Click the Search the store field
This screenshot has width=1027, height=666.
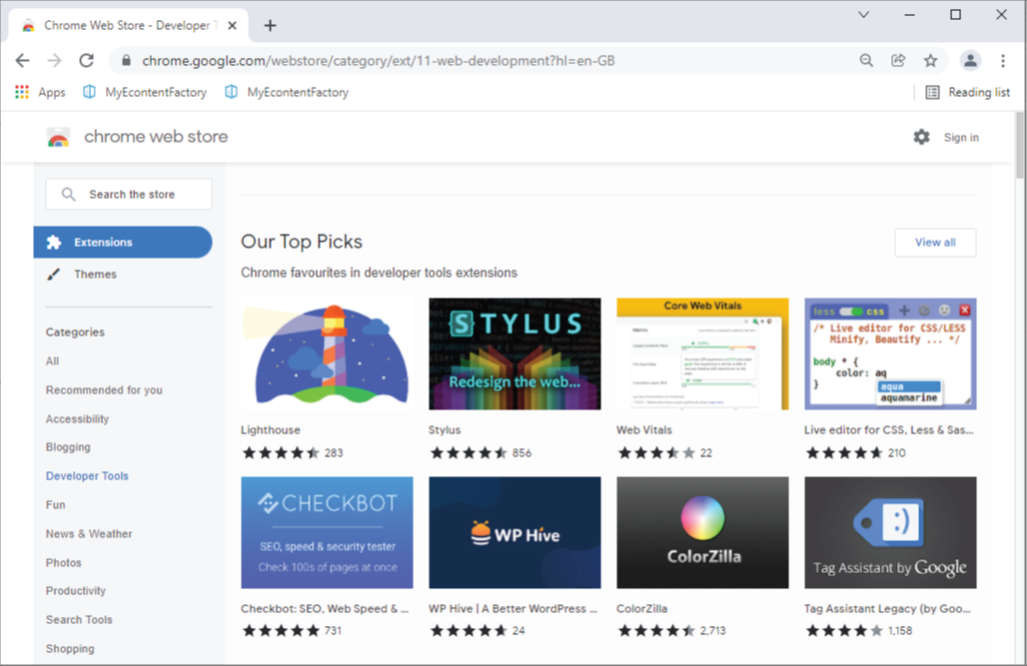(x=129, y=194)
